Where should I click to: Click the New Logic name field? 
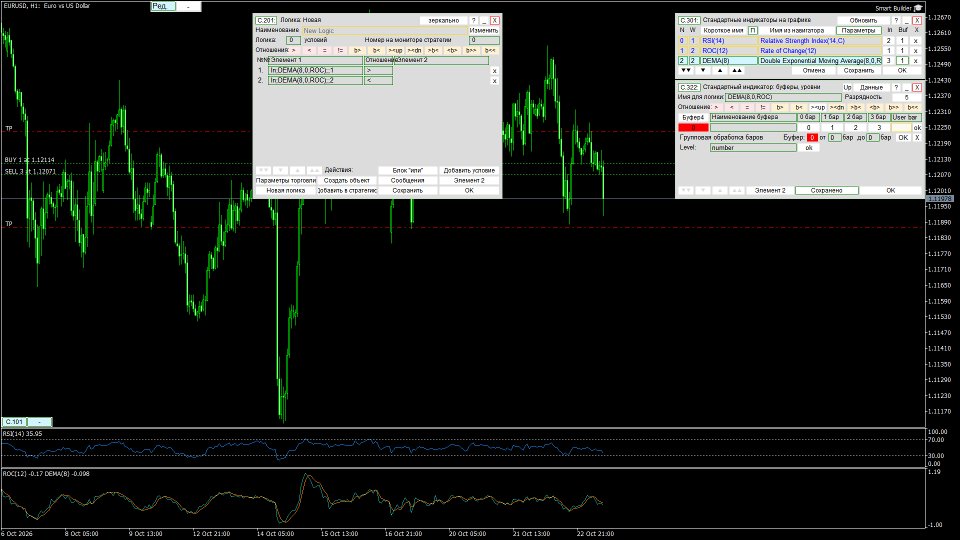tap(383, 30)
